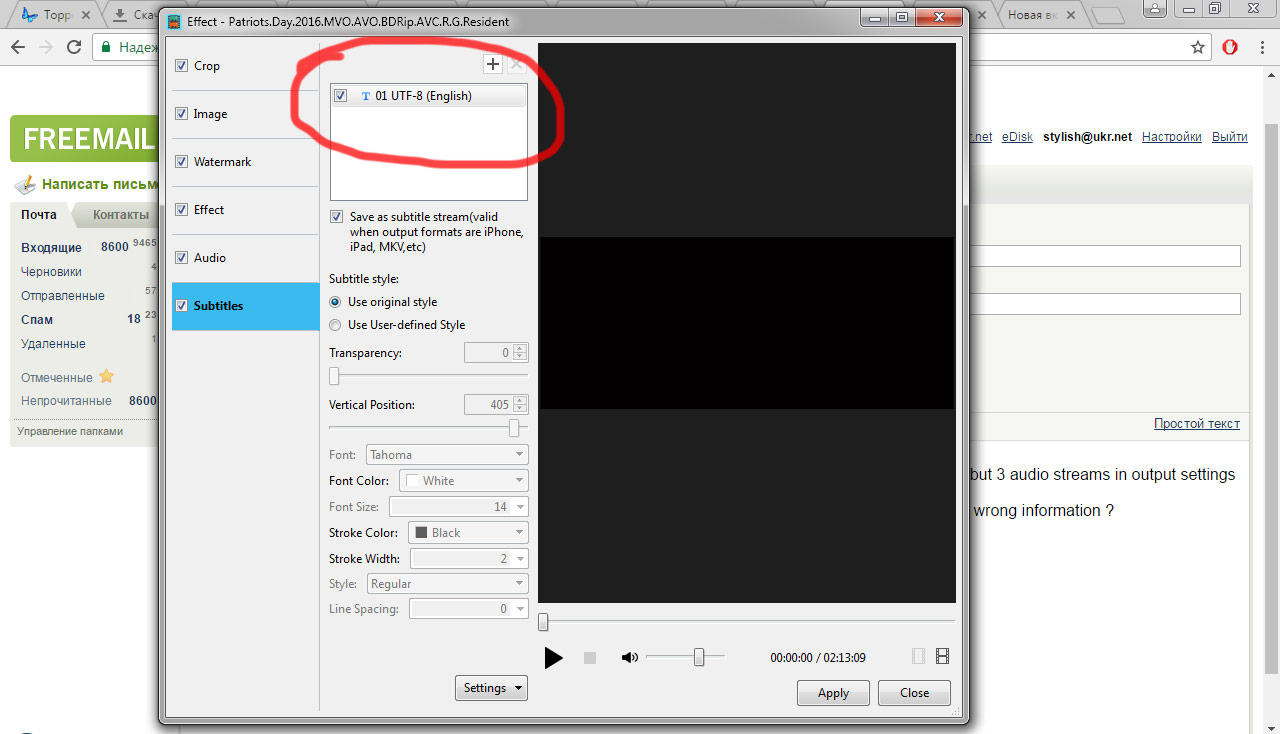This screenshot has height=734, width=1280.
Task: Open the Stroke Color dropdown showing Black
Action: click(x=468, y=533)
